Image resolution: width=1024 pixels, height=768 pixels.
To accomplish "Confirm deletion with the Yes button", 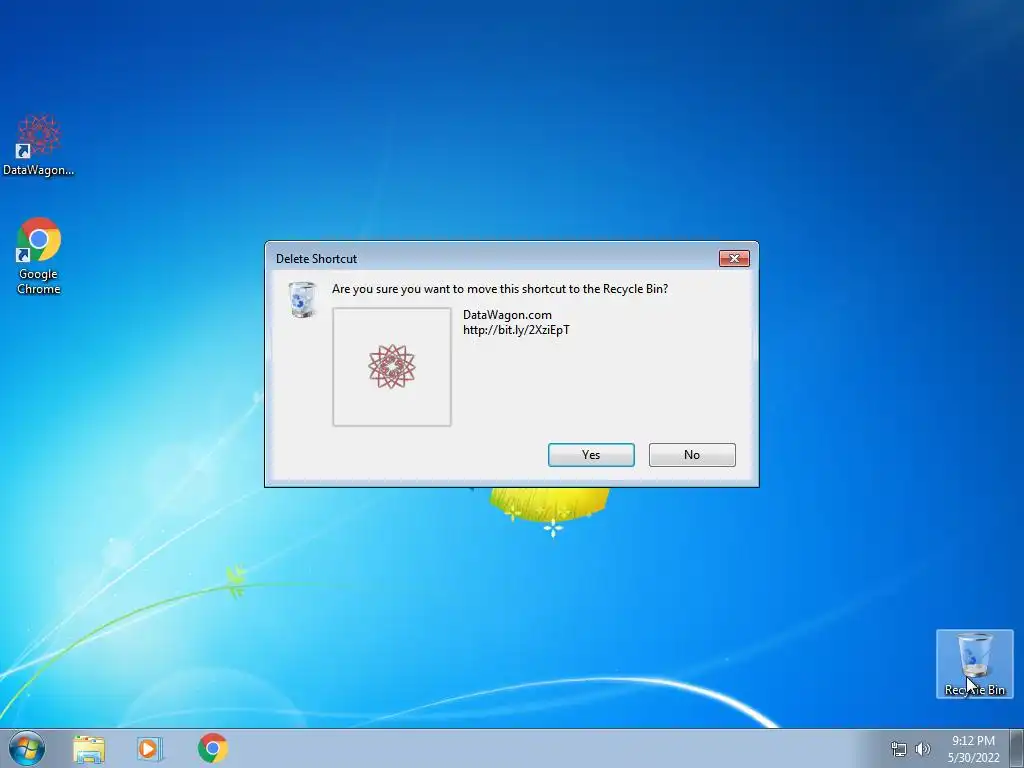I will click(591, 455).
